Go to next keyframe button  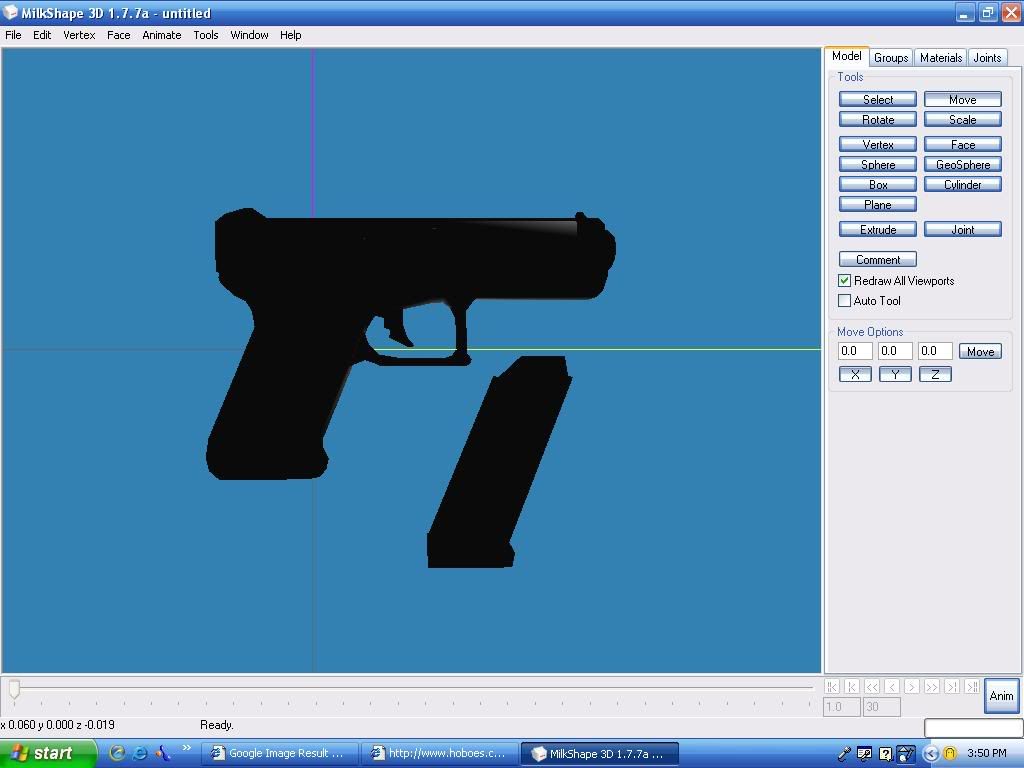coord(952,686)
